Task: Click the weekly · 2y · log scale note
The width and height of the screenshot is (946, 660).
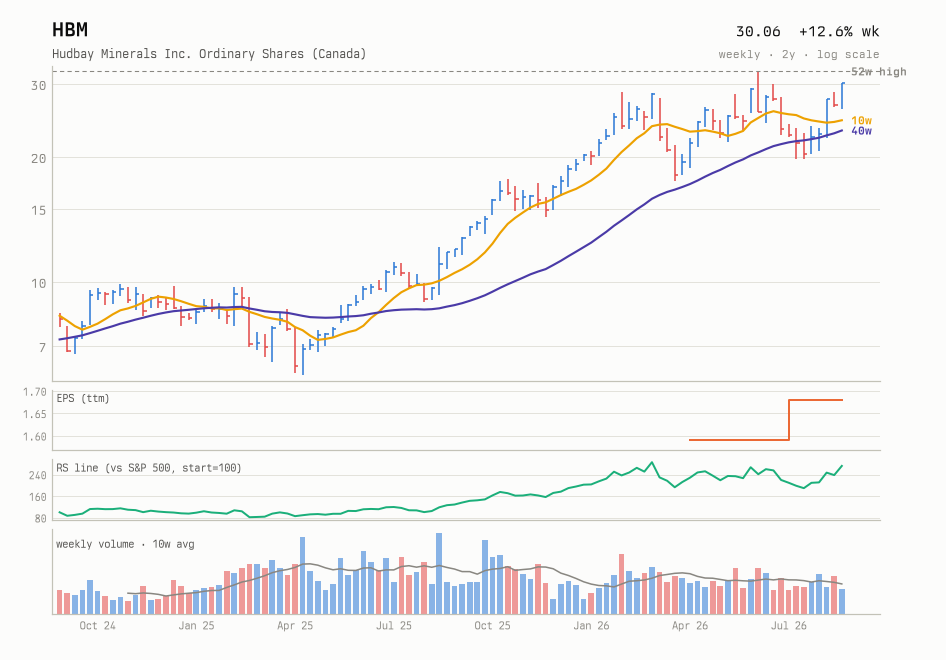Action: tap(798, 54)
